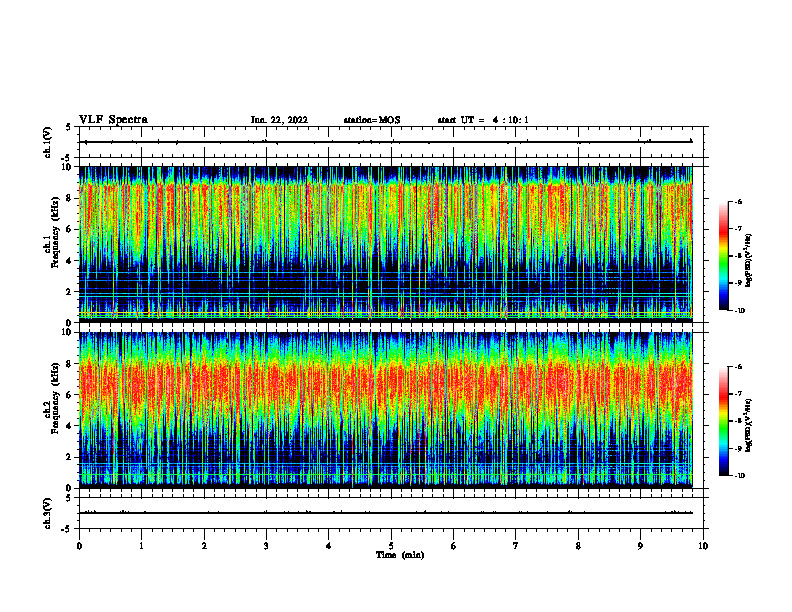Viewport: 792px width, 612px height.
Task: Click the time axis tick label "6"
Action: 454,546
